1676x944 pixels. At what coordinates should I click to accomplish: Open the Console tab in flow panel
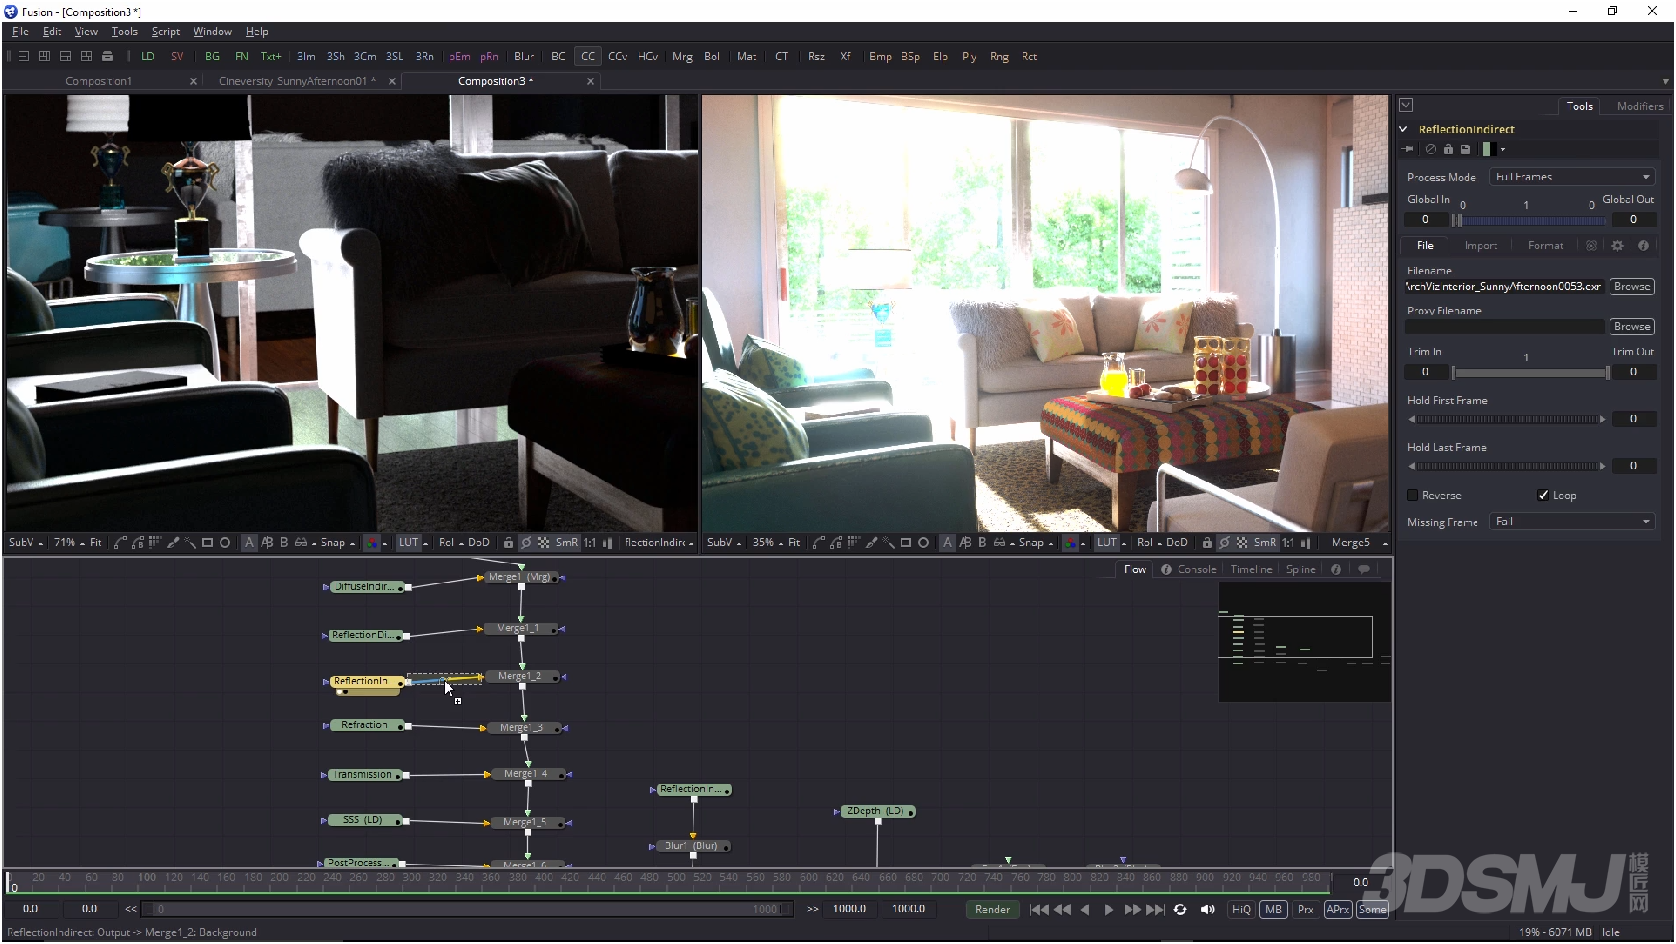pos(1190,570)
